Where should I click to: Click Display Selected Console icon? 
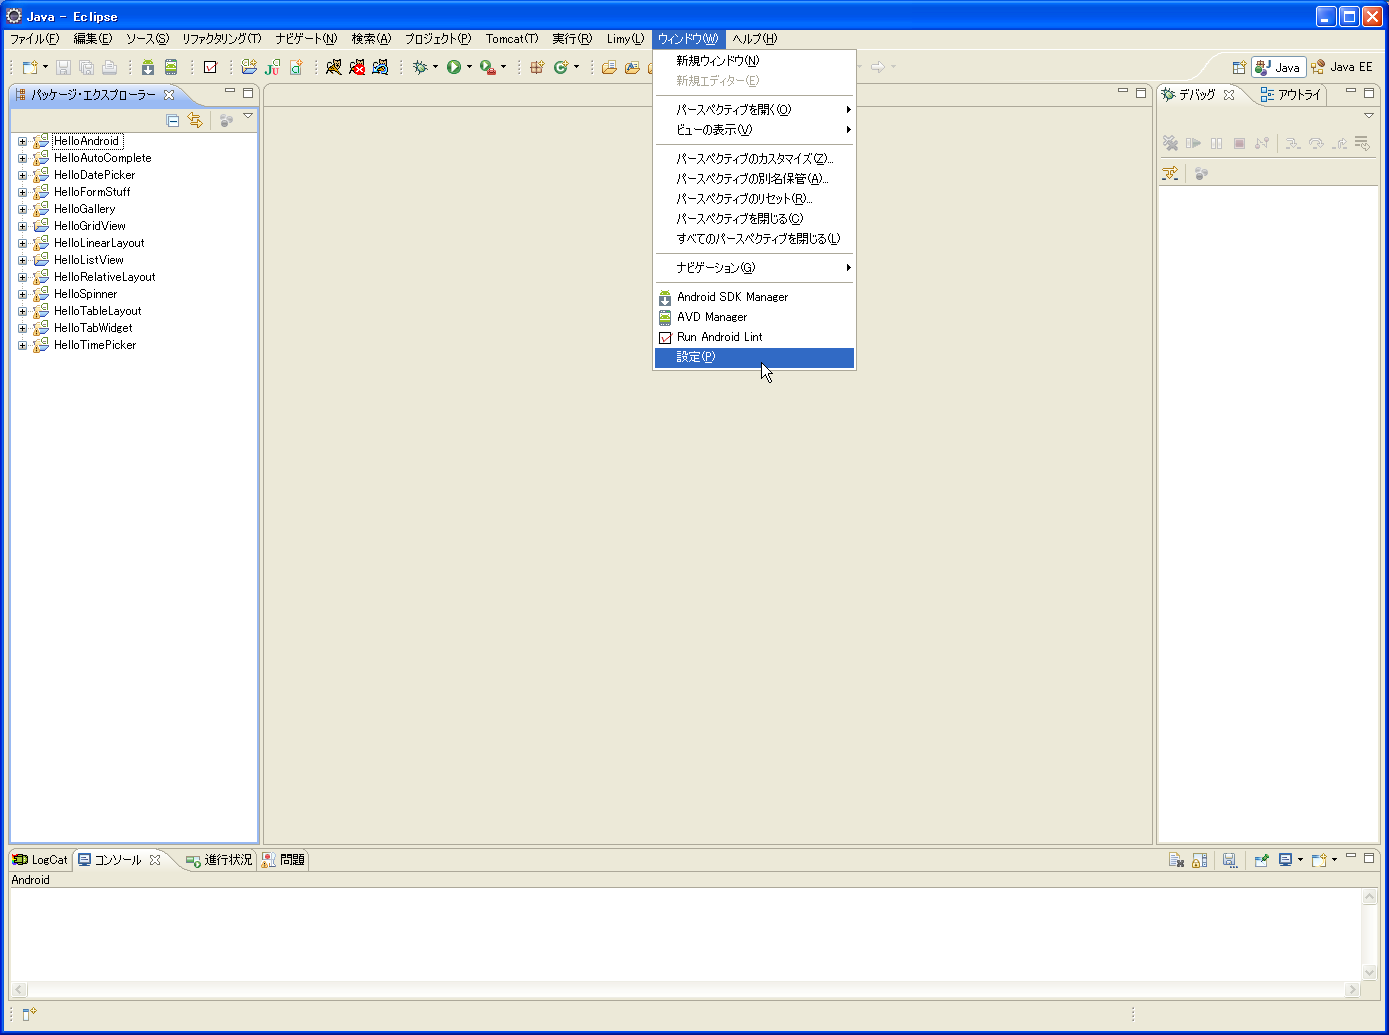click(x=1285, y=860)
